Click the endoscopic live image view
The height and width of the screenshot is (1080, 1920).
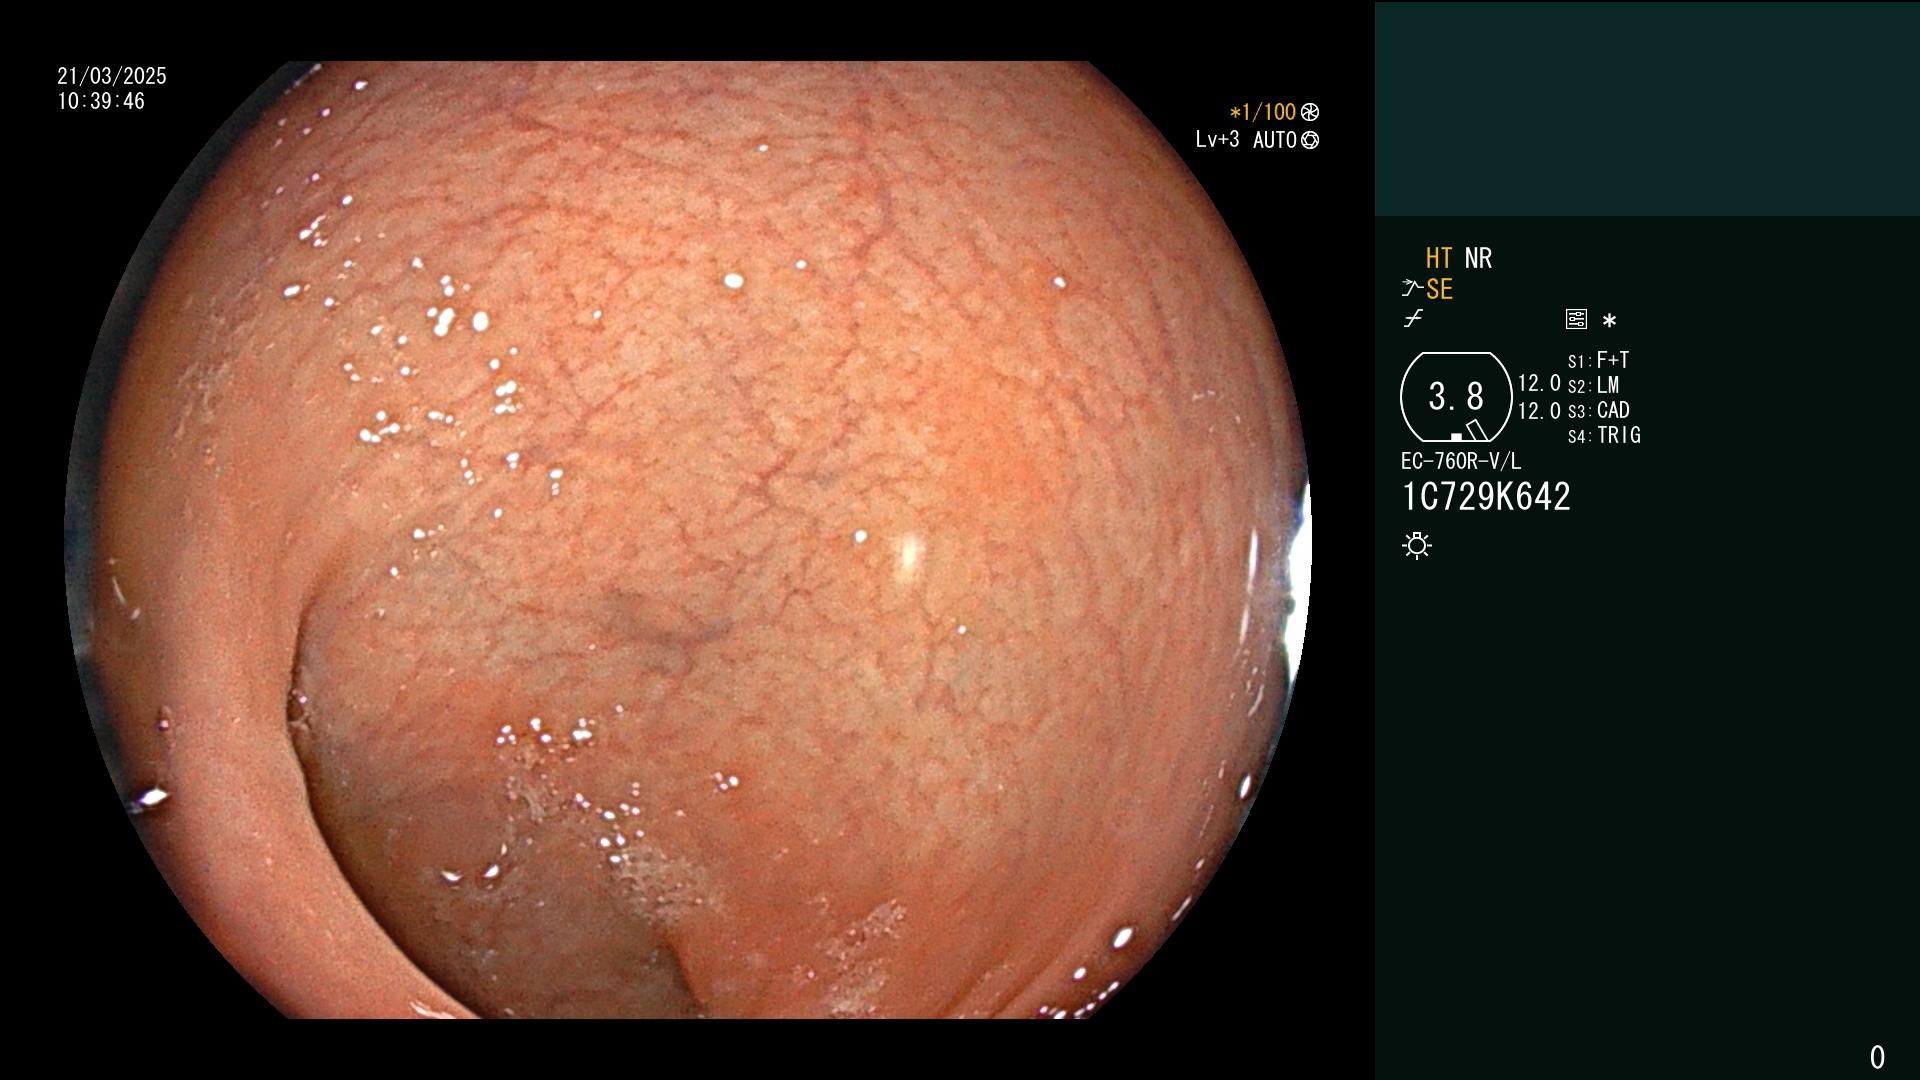pos(688,540)
